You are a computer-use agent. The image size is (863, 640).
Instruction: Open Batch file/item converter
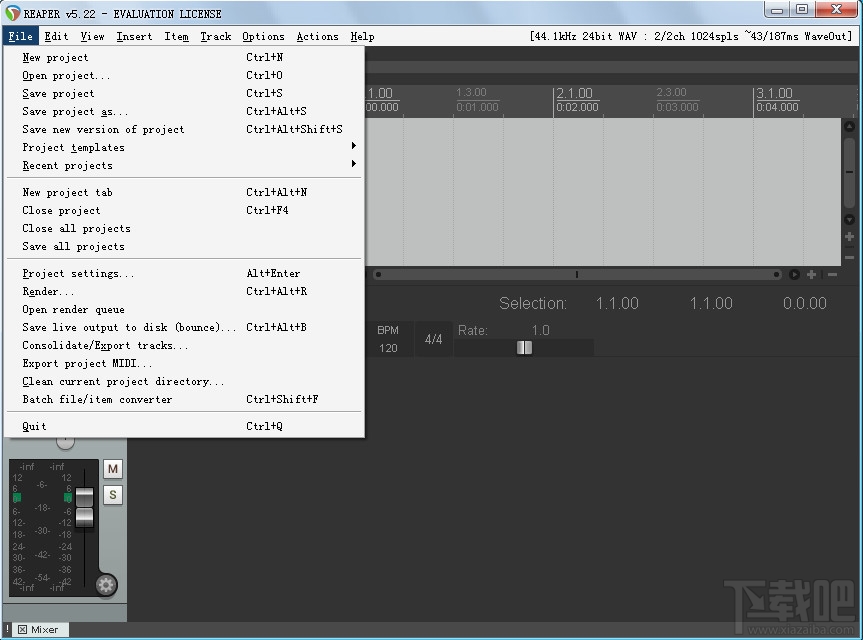(x=184, y=400)
